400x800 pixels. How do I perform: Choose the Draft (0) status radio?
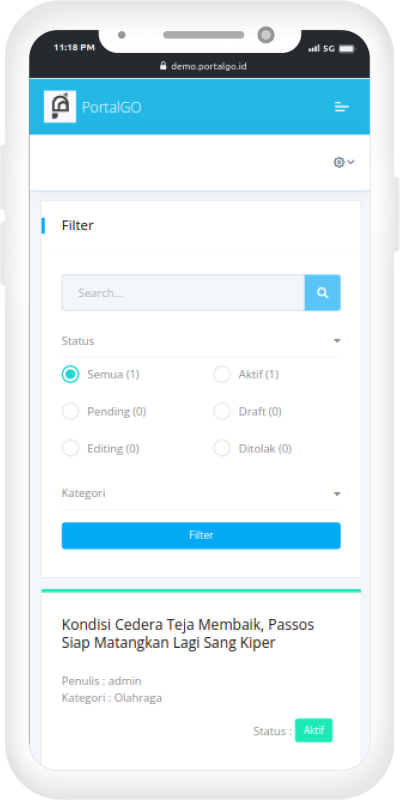click(x=222, y=411)
